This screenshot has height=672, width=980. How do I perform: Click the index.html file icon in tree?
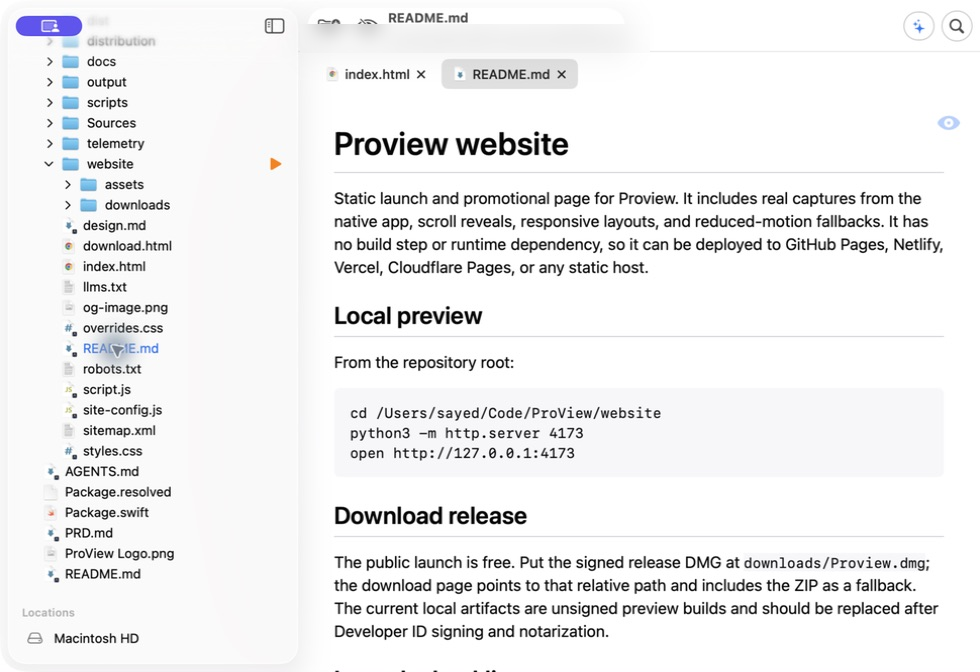click(69, 267)
